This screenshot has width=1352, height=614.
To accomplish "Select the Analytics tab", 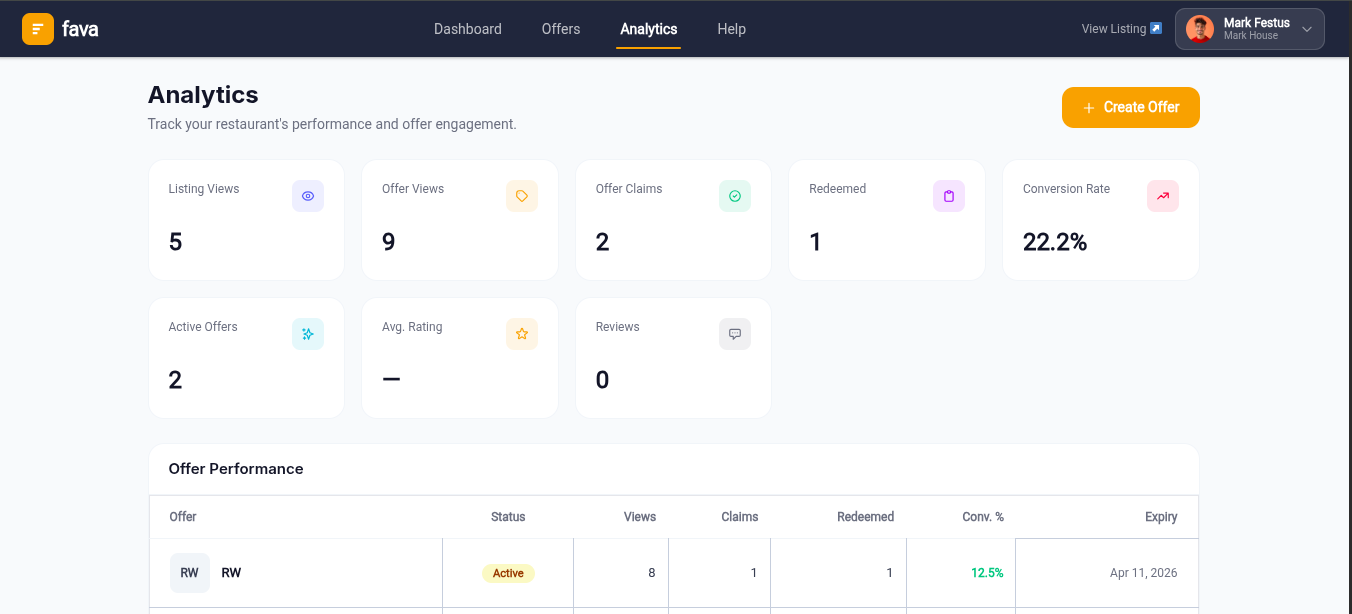I will pyautogui.click(x=649, y=29).
